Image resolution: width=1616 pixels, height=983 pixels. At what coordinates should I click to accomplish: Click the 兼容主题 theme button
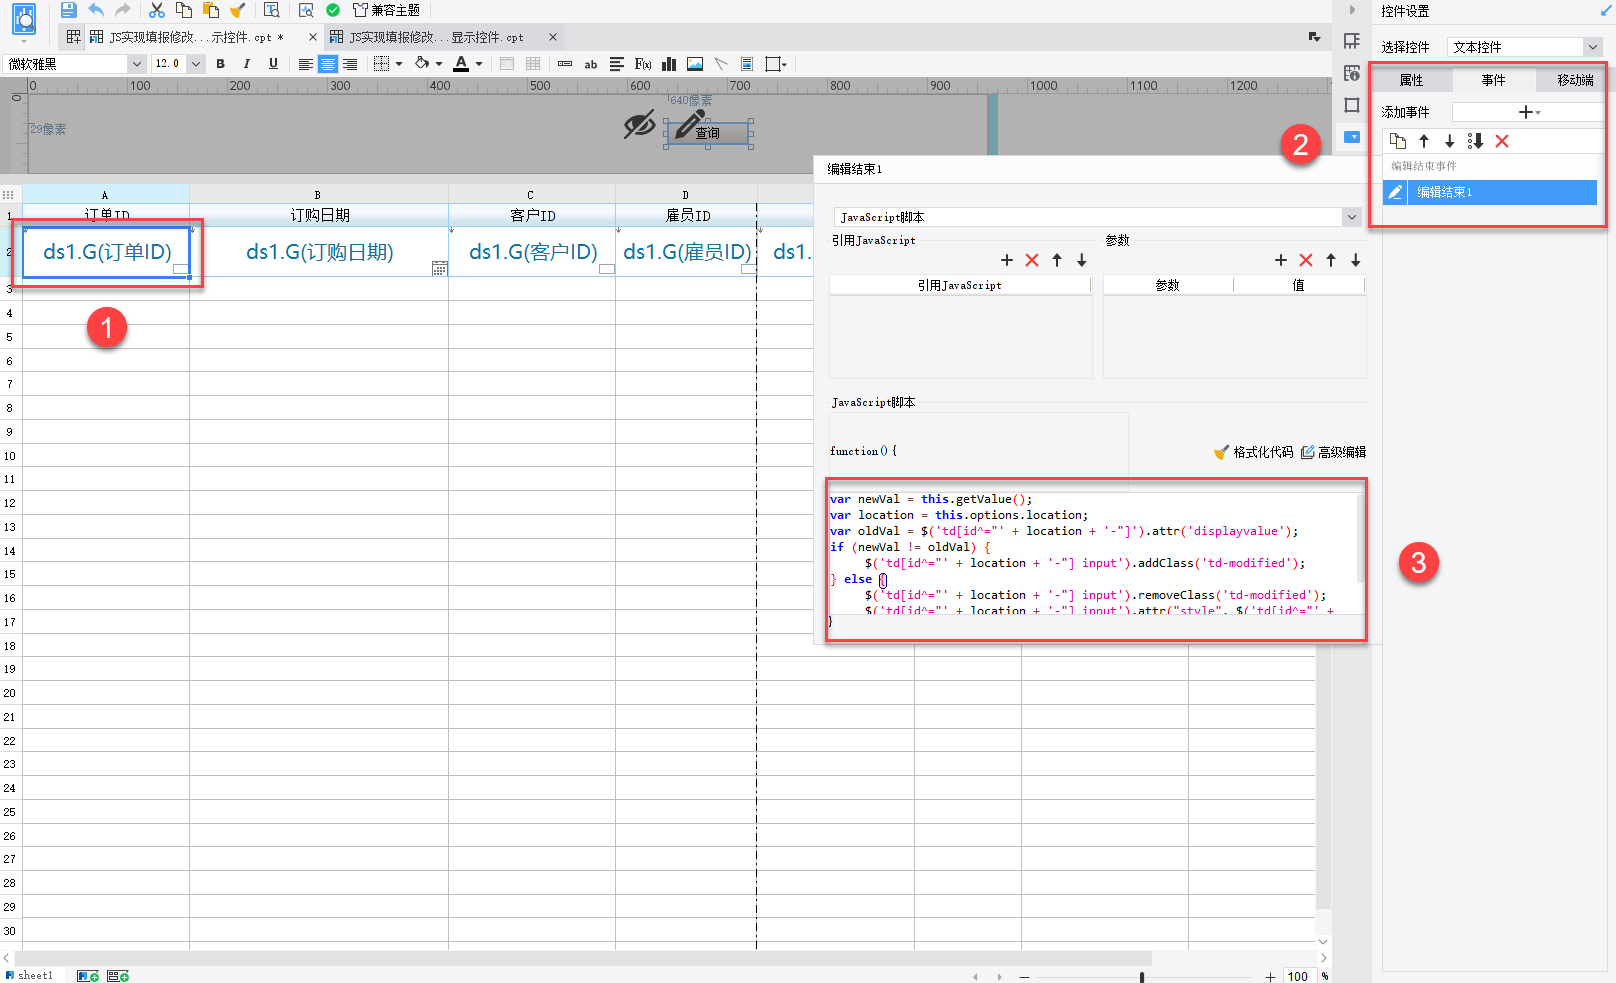(386, 10)
